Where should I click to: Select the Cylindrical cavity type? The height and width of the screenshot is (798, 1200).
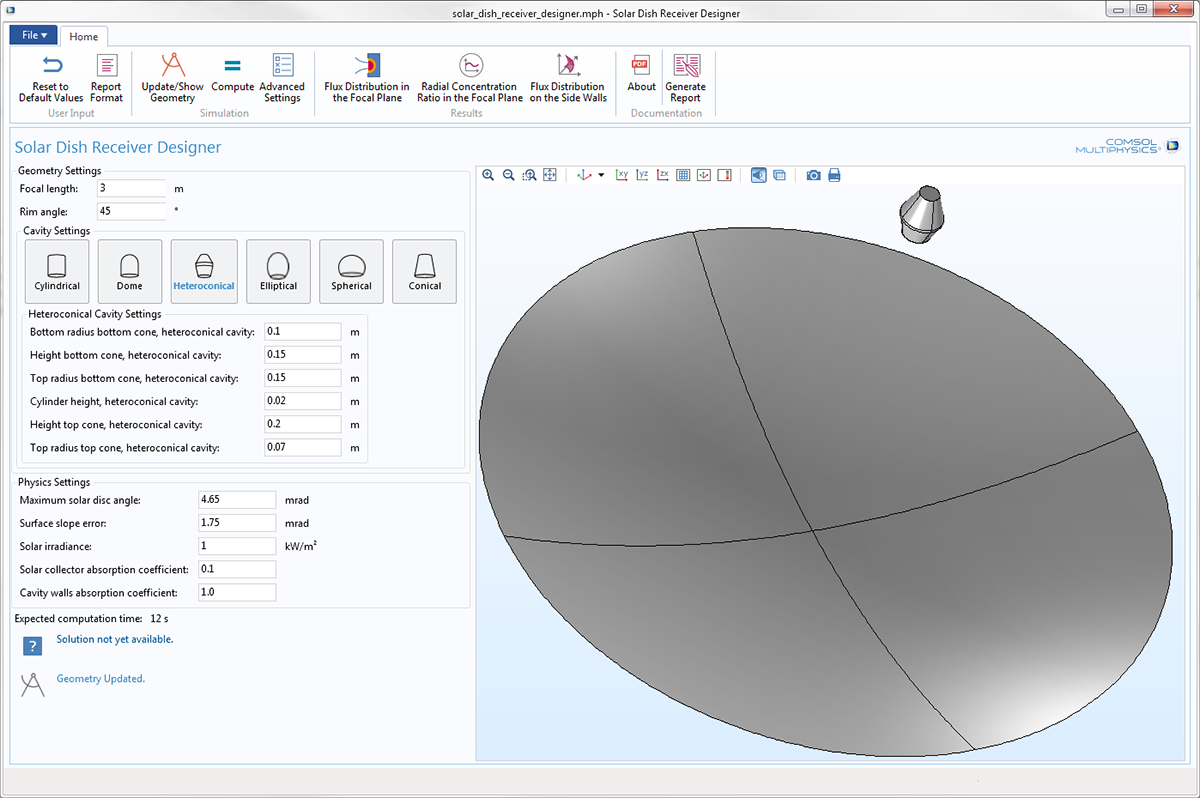57,271
